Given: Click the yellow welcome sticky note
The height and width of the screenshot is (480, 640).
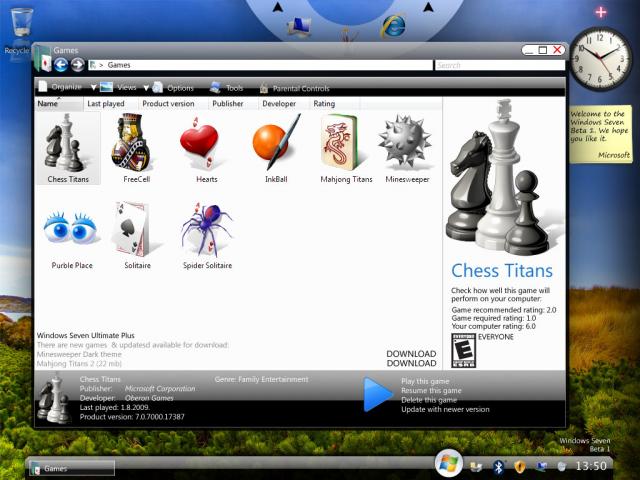Looking at the screenshot, I should [600, 134].
